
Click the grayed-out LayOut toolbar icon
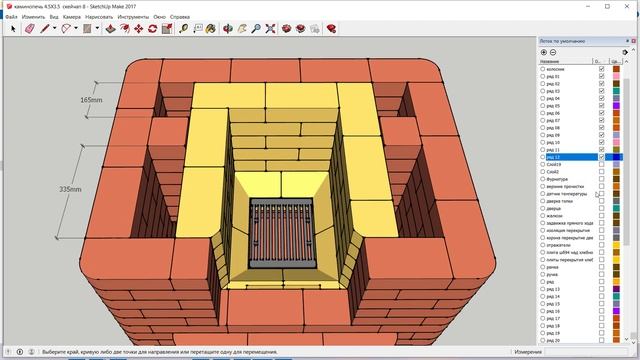(x=314, y=29)
